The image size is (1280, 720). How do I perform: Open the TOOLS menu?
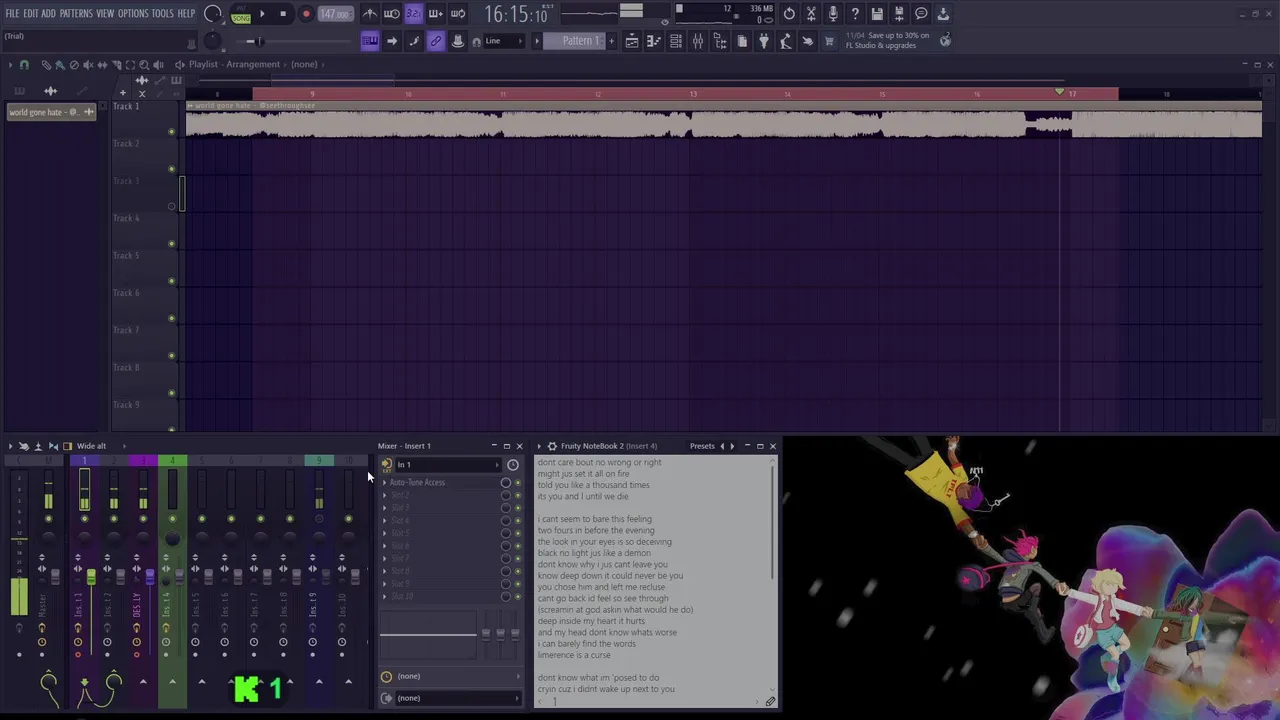163,14
